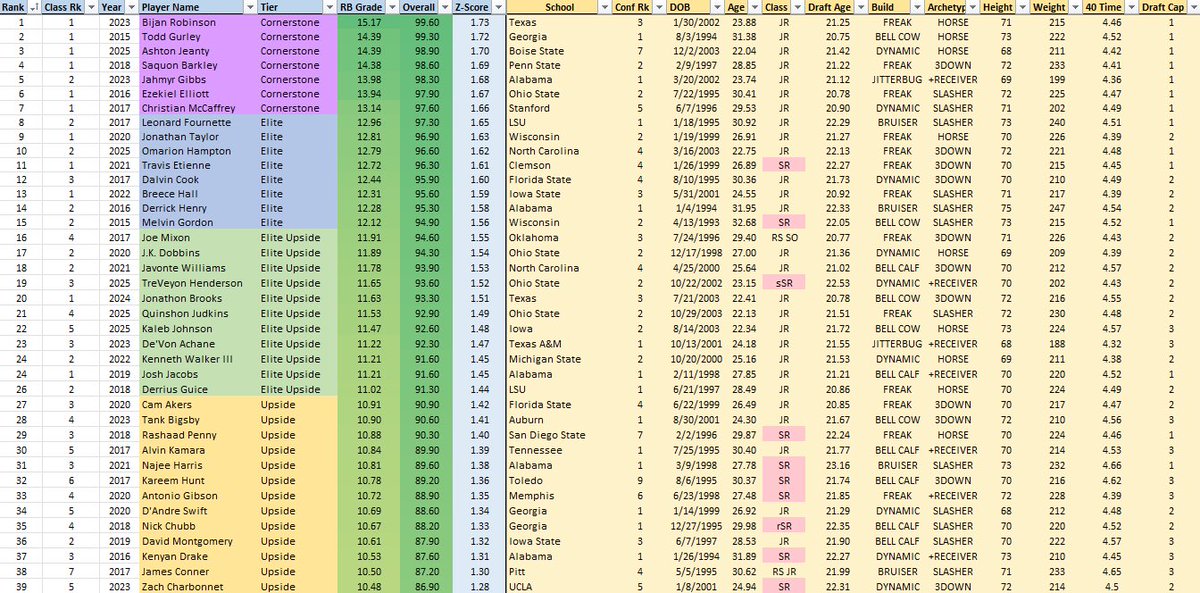The width and height of the screenshot is (1200, 593).
Task: Open the Draft Age filter dropdown
Action: [861, 7]
